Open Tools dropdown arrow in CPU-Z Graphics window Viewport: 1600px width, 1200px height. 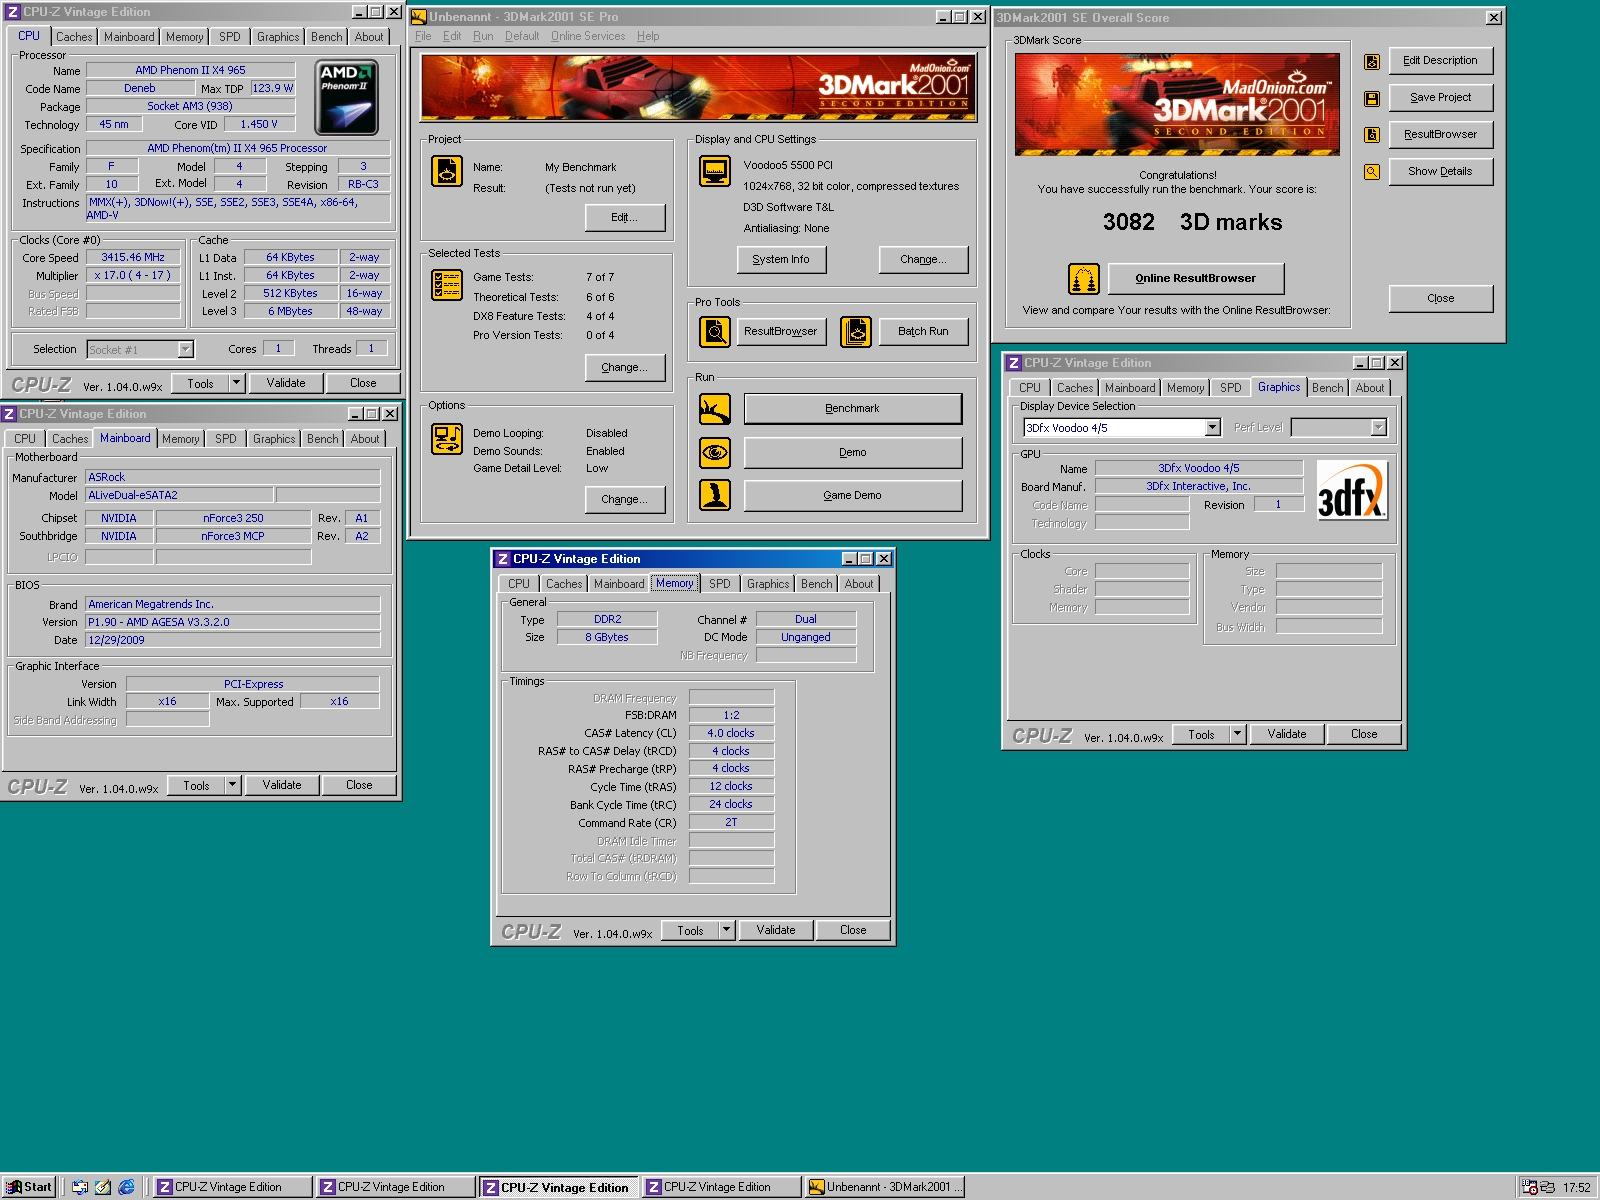[1237, 734]
